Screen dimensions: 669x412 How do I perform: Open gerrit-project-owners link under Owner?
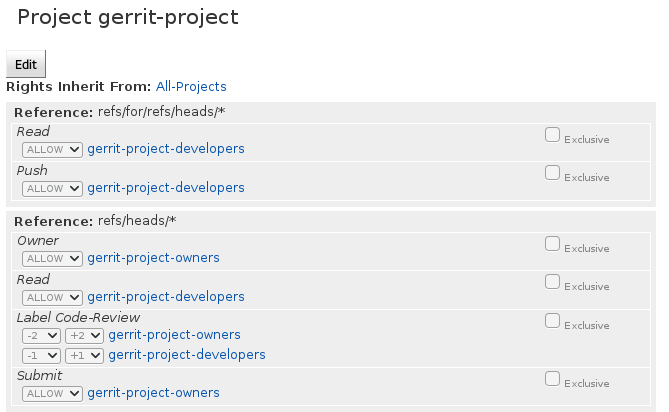[154, 258]
